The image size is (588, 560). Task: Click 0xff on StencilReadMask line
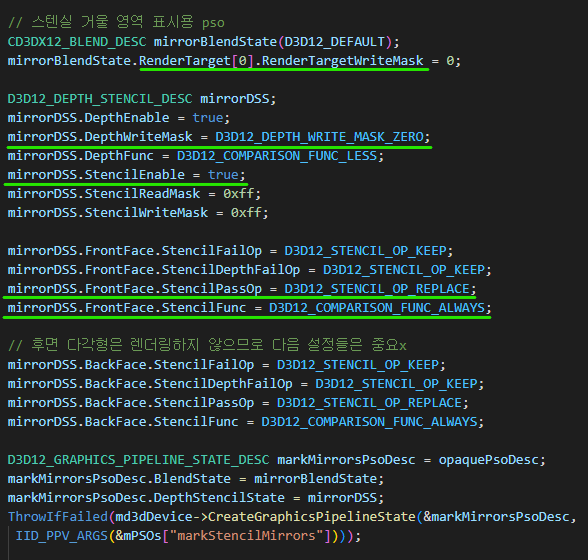coord(238,194)
